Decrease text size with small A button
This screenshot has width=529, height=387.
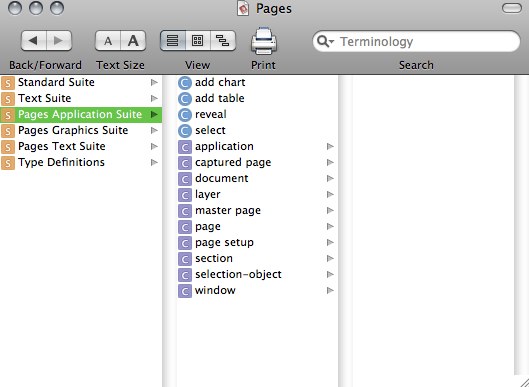pos(108,41)
